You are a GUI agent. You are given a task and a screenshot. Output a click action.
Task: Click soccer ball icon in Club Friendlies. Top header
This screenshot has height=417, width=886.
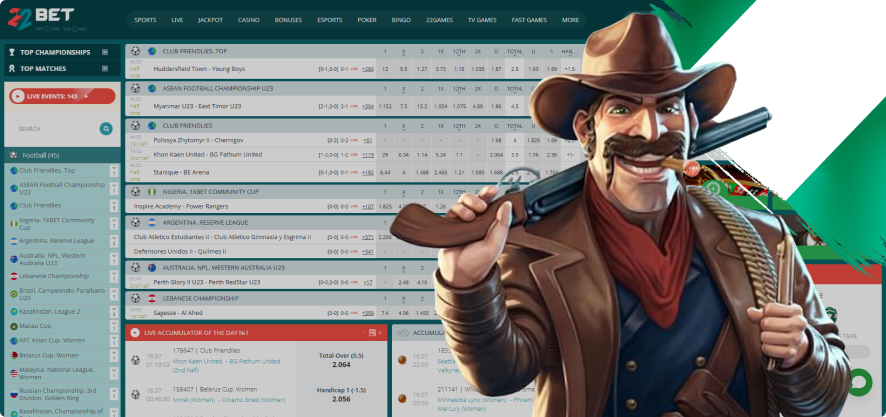(135, 51)
